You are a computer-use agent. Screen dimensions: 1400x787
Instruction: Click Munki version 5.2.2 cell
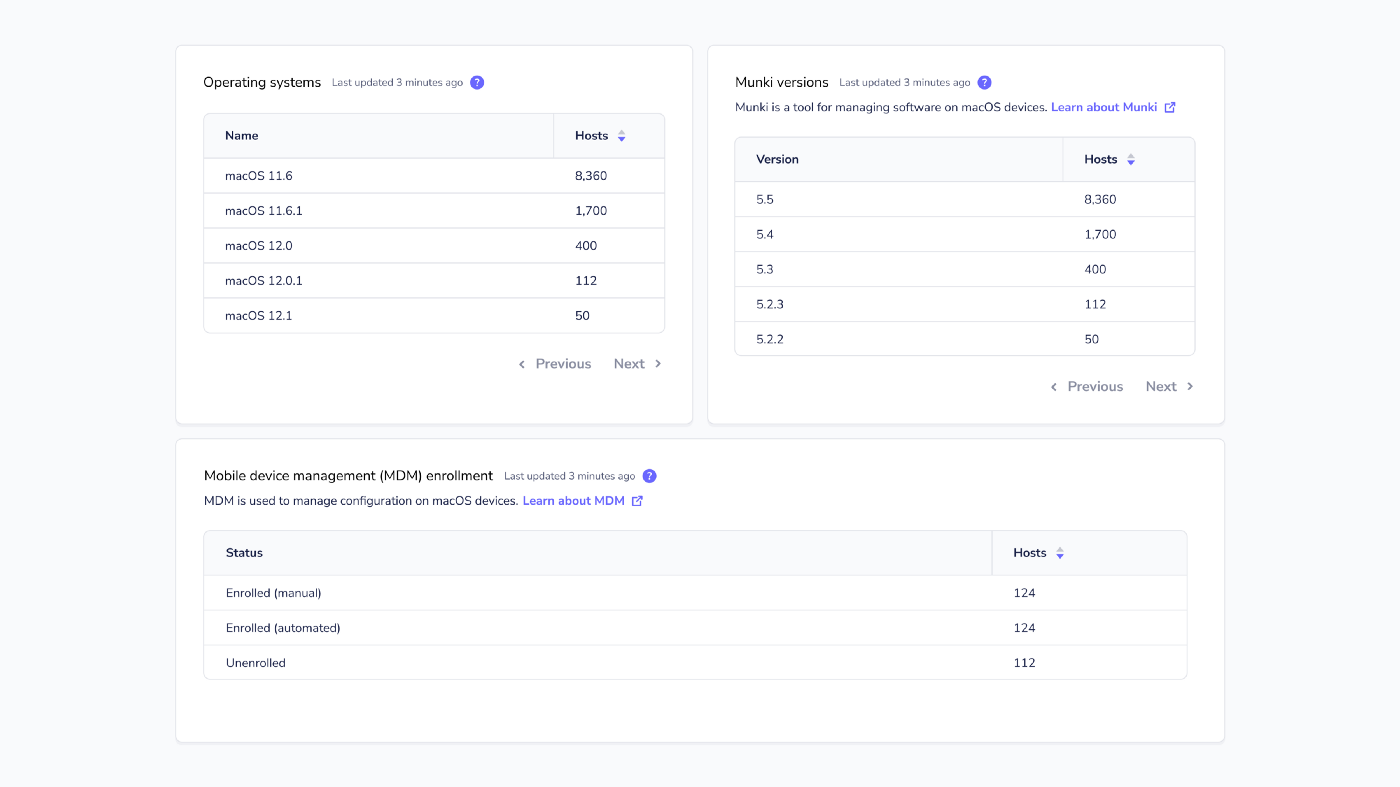pyautogui.click(x=770, y=340)
